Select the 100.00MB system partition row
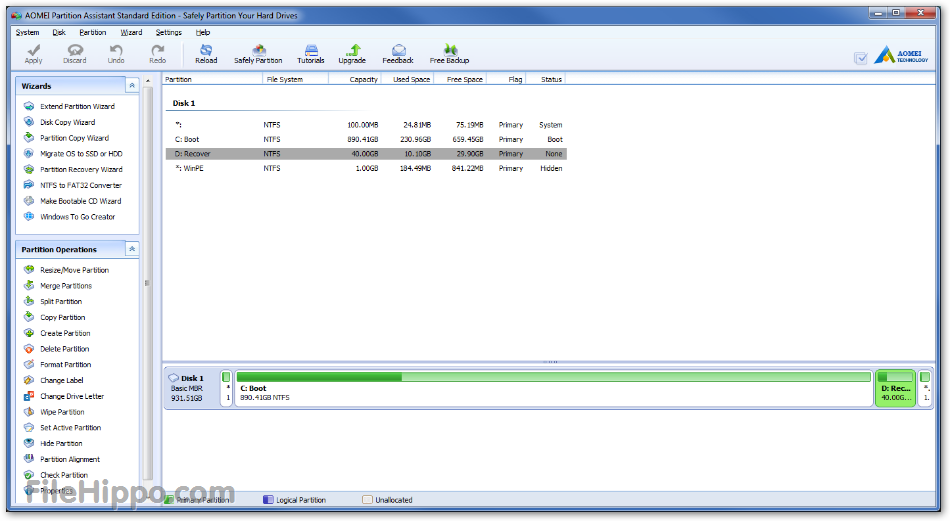This screenshot has width=950, height=521. 366,125
